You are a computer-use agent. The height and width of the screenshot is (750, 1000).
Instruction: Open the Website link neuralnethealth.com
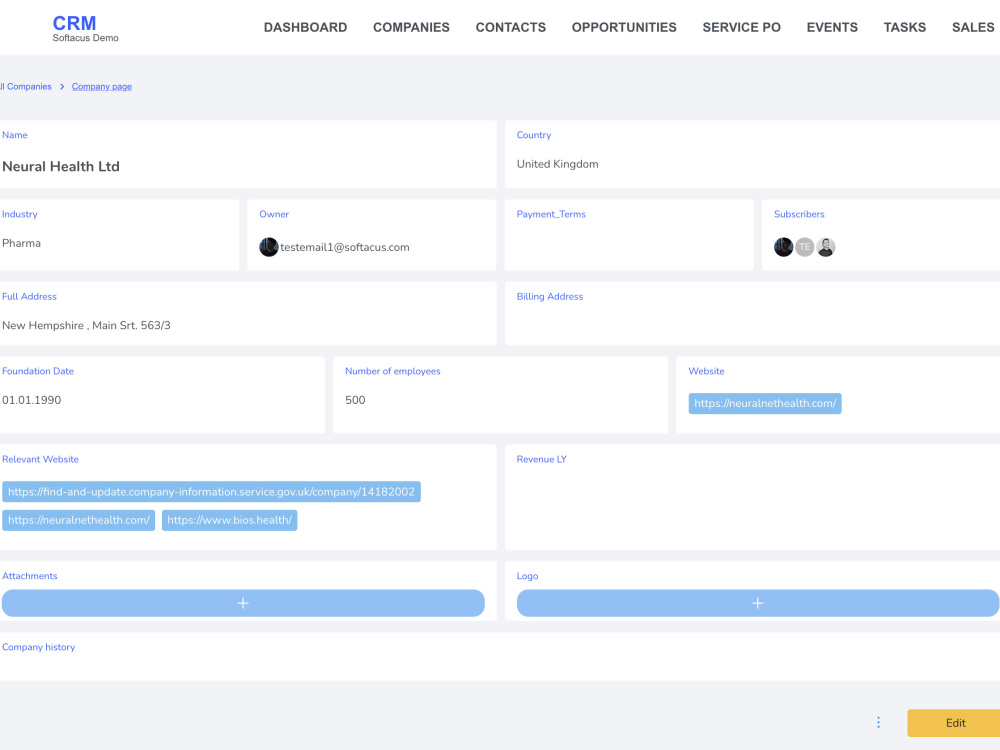point(765,403)
